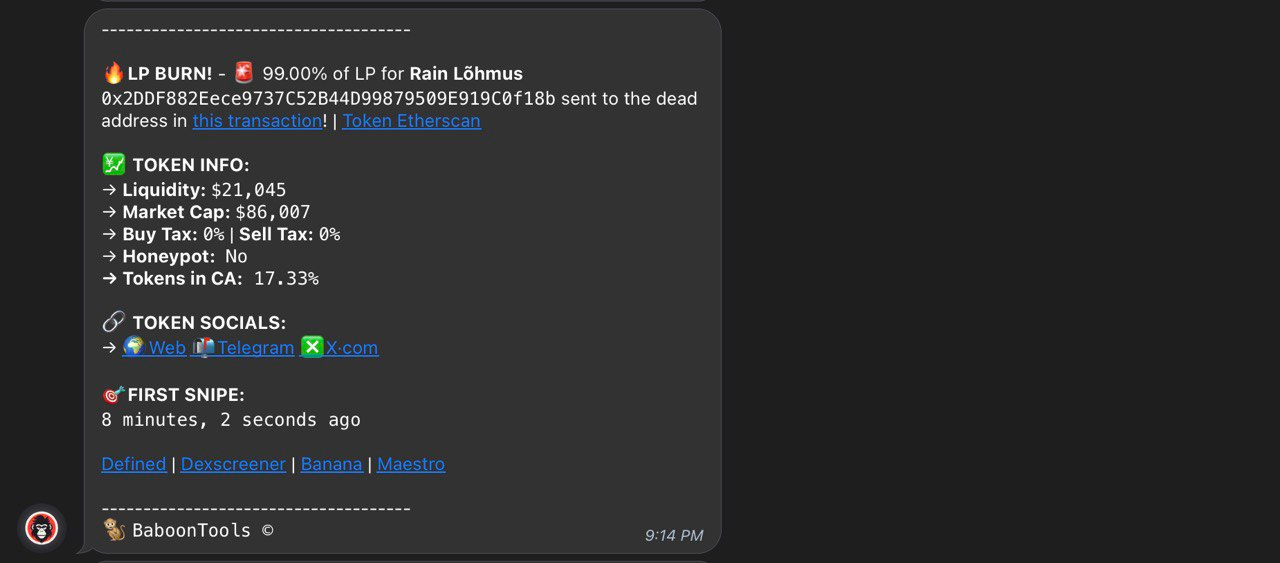
Task: Open the Dexscreener link
Action: click(x=233, y=464)
